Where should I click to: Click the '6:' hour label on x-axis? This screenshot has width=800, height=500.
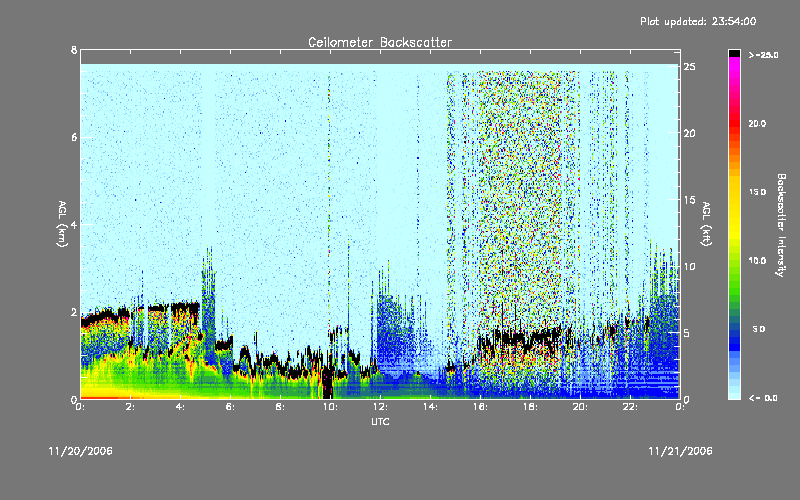tap(230, 407)
